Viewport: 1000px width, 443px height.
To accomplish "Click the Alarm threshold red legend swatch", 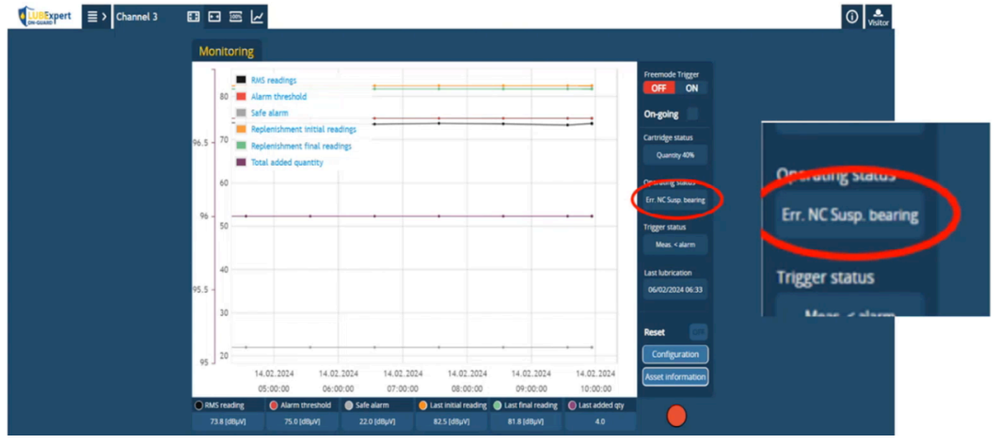I will click(240, 97).
